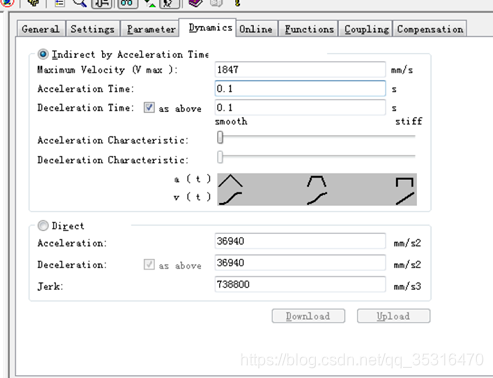This screenshot has width=493, height=378.
Task: Click the 'mm/s3' unit label
Action: (407, 286)
